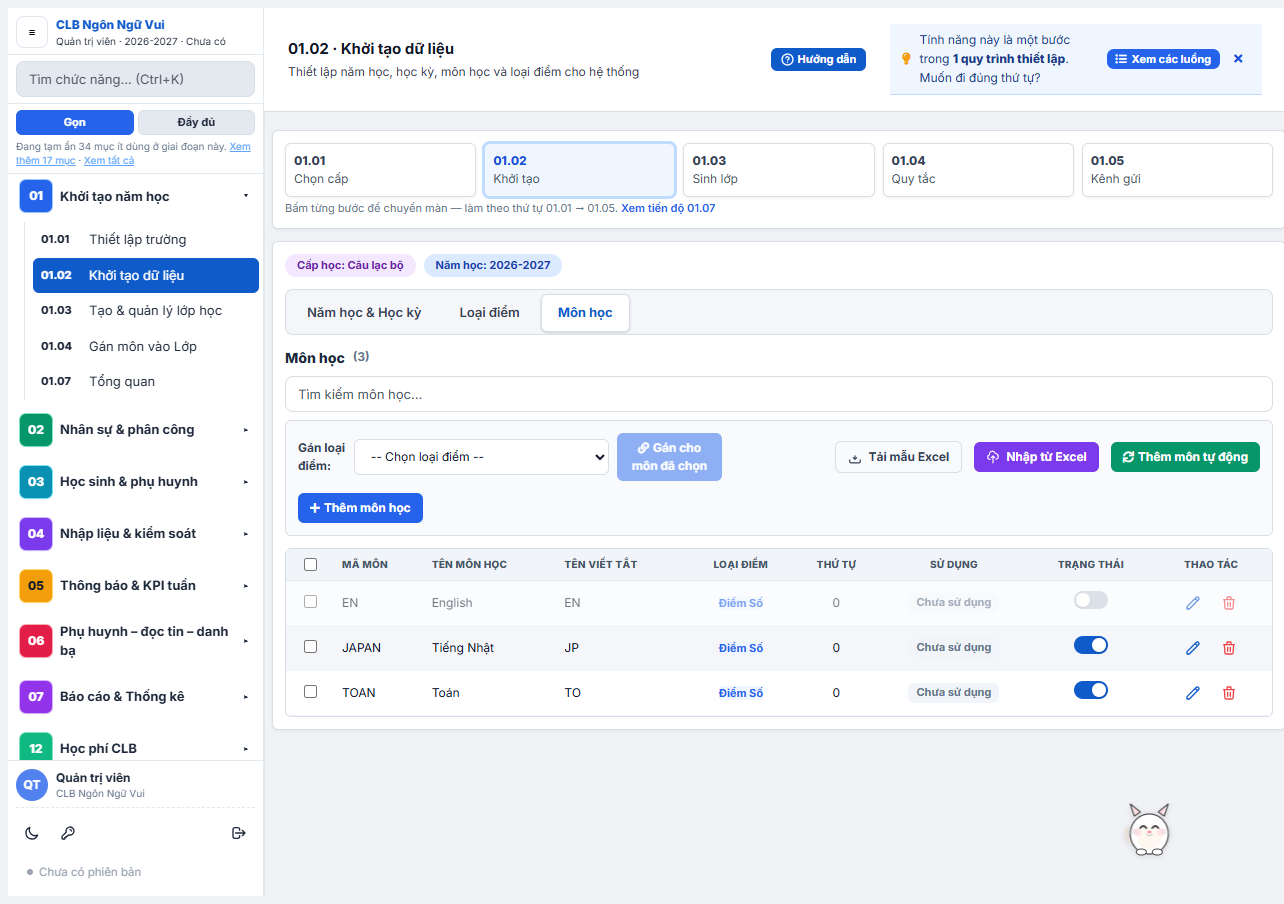The width and height of the screenshot is (1284, 904).
Task: Edit the Toán subject row
Action: tap(1192, 693)
